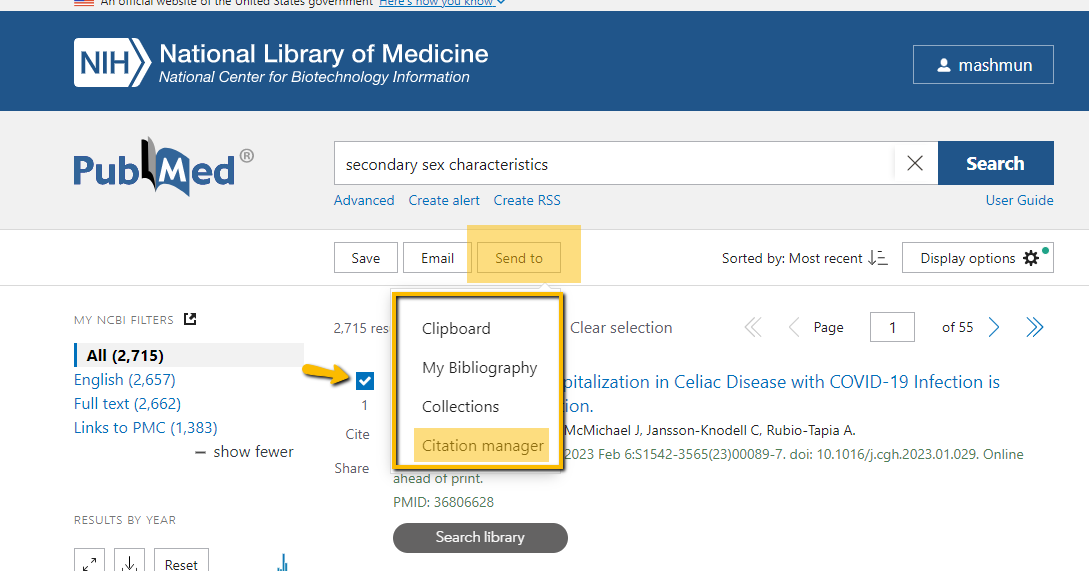Viewport: 1089px width, 571px height.
Task: Click the Sorted by: Most recent label
Action: [x=792, y=258]
